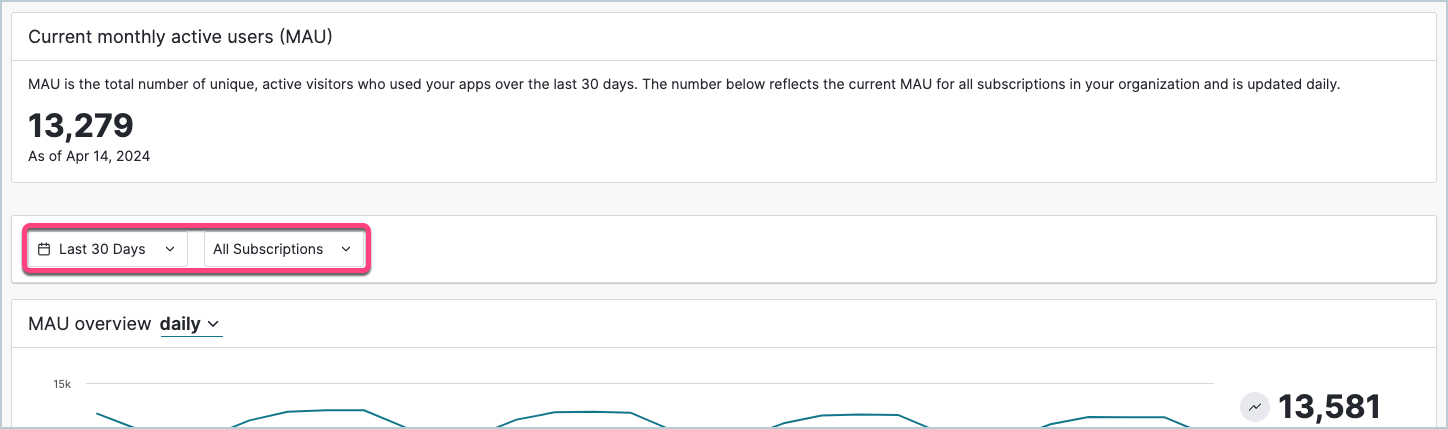Click the chevron arrow on All Subscriptions
Viewport: 1448px width, 429px height.
pyautogui.click(x=346, y=249)
